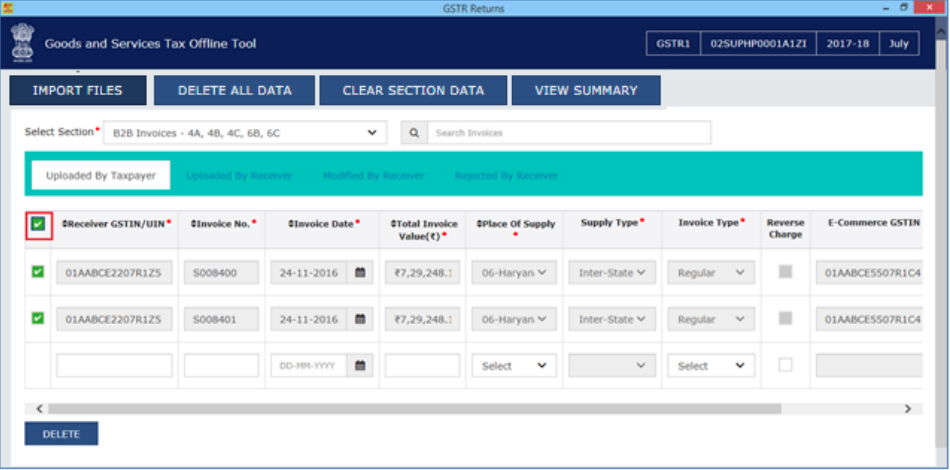Uncheck row checkbox for invoice S008400
Viewport: 950px width, 470px height.
(38, 272)
